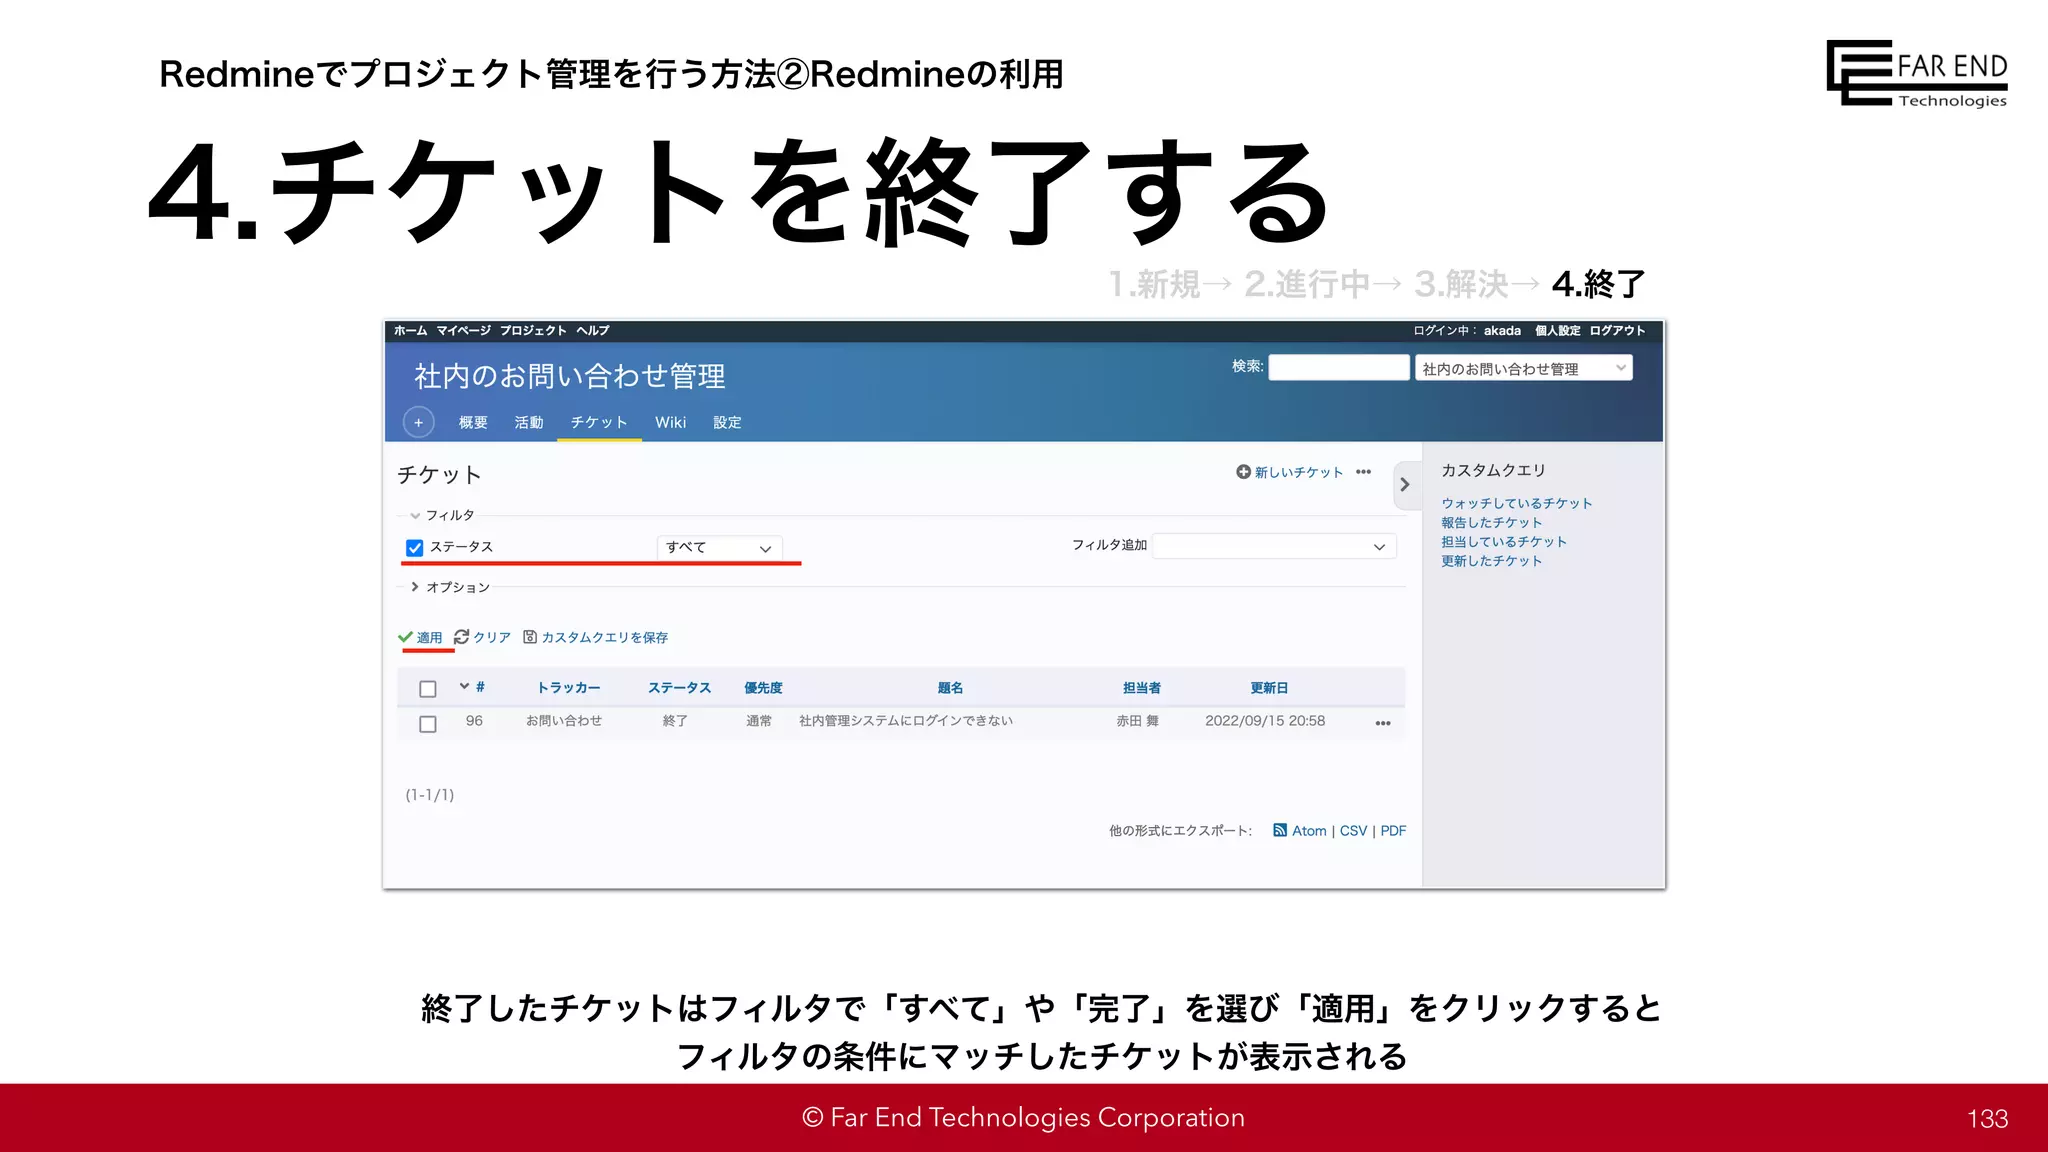Open the status dropdown showing すべて
The image size is (2048, 1152).
coord(719,547)
